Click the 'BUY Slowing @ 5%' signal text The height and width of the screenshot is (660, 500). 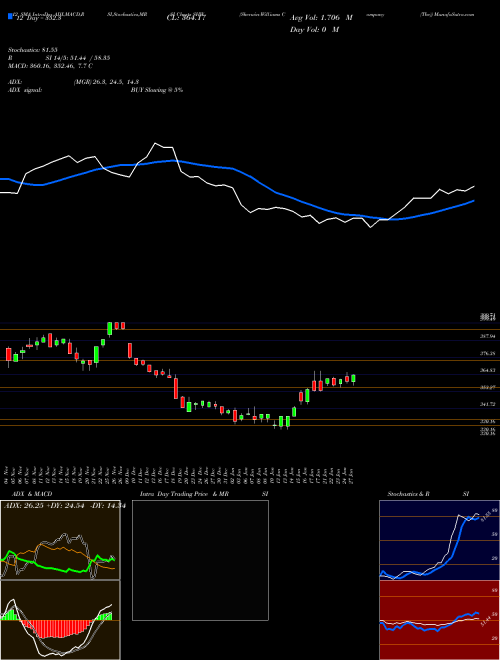coord(157,90)
